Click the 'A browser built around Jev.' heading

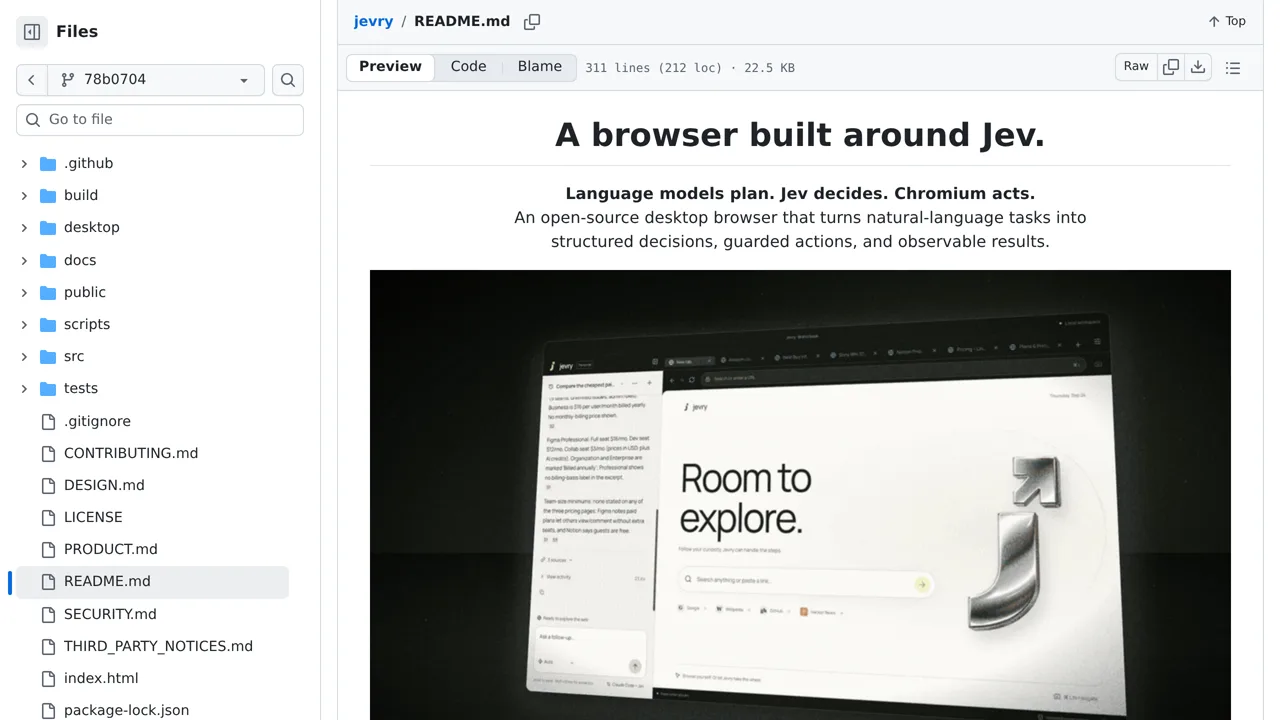click(x=800, y=135)
